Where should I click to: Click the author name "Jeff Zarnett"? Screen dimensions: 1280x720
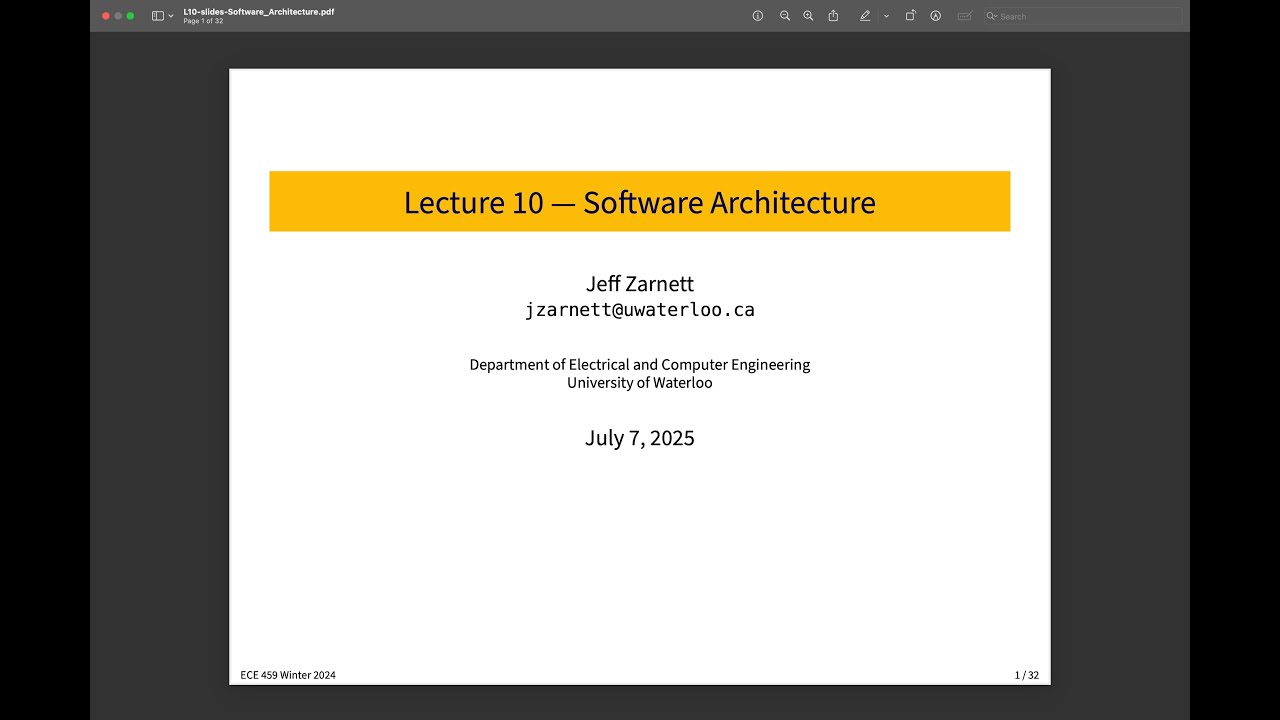point(640,284)
